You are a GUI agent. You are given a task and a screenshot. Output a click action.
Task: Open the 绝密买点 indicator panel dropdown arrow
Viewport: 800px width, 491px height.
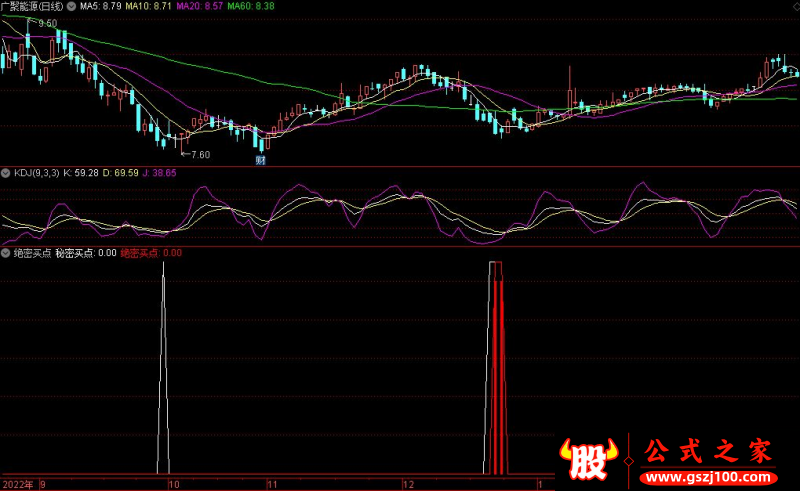[6, 253]
